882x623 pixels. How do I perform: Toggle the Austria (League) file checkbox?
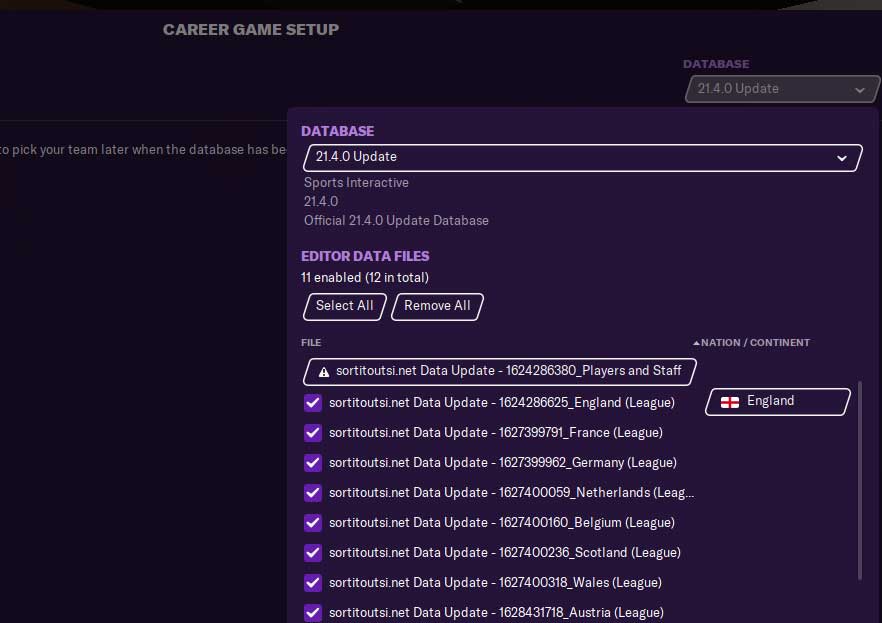313,613
